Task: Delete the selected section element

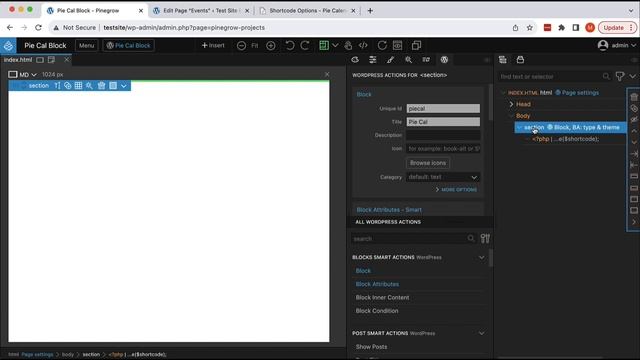Action: [101, 85]
